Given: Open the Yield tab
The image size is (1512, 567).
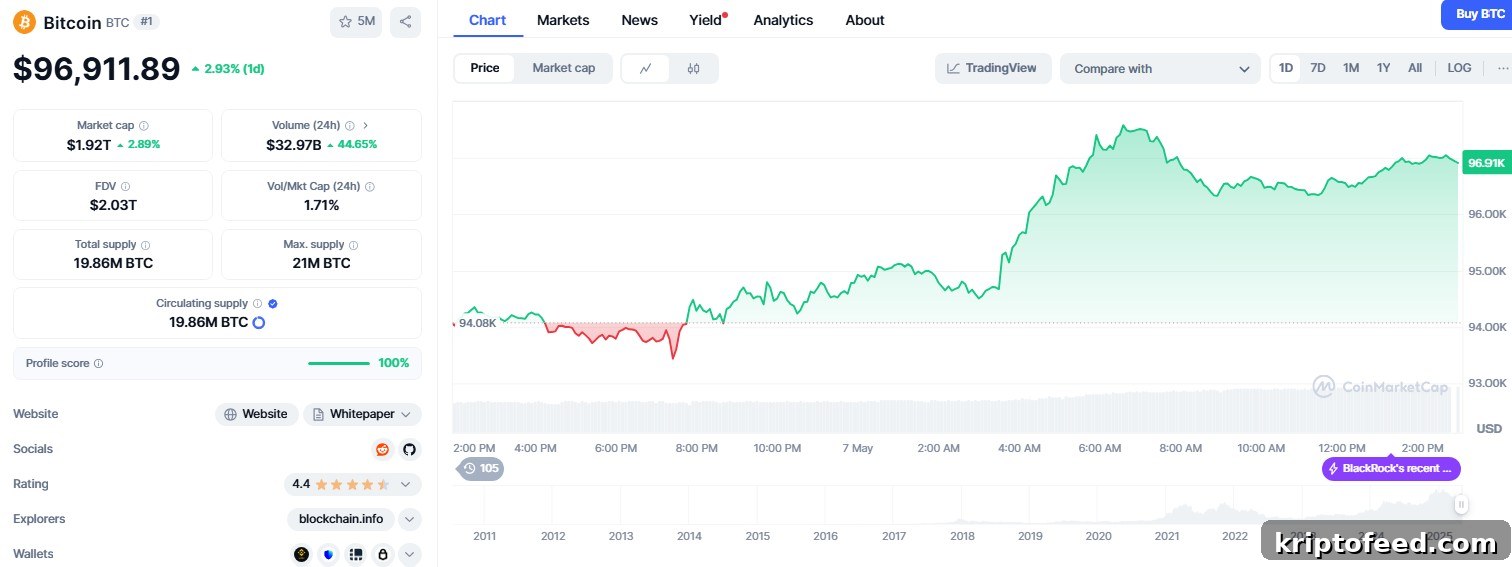Looking at the screenshot, I should pos(706,20).
